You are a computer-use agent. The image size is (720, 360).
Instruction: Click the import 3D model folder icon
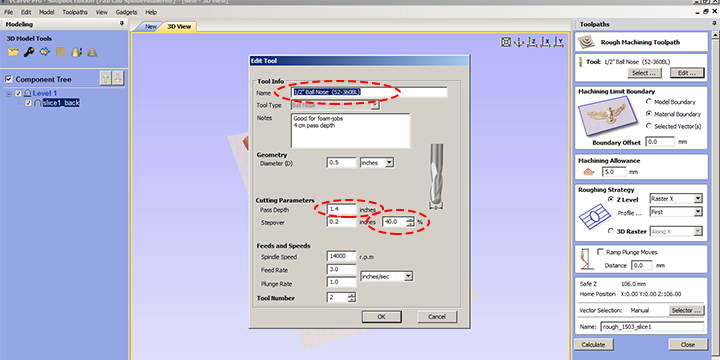click(13, 52)
